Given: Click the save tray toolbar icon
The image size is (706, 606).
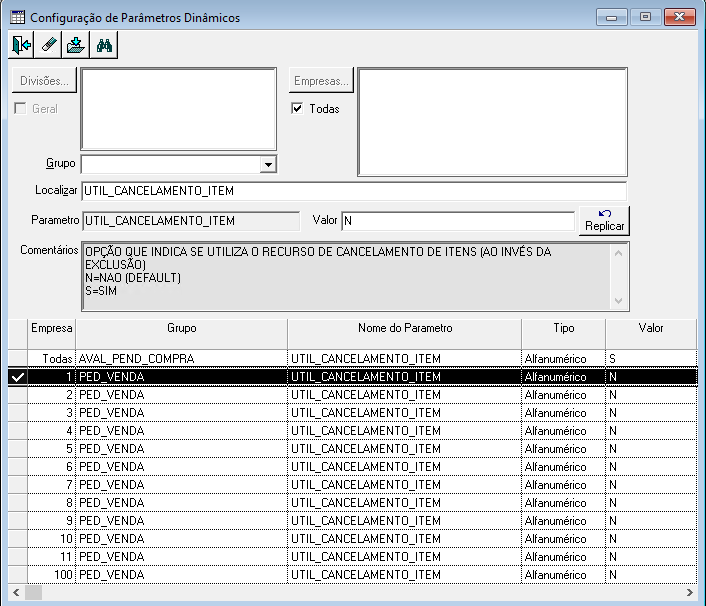Looking at the screenshot, I should [76, 45].
